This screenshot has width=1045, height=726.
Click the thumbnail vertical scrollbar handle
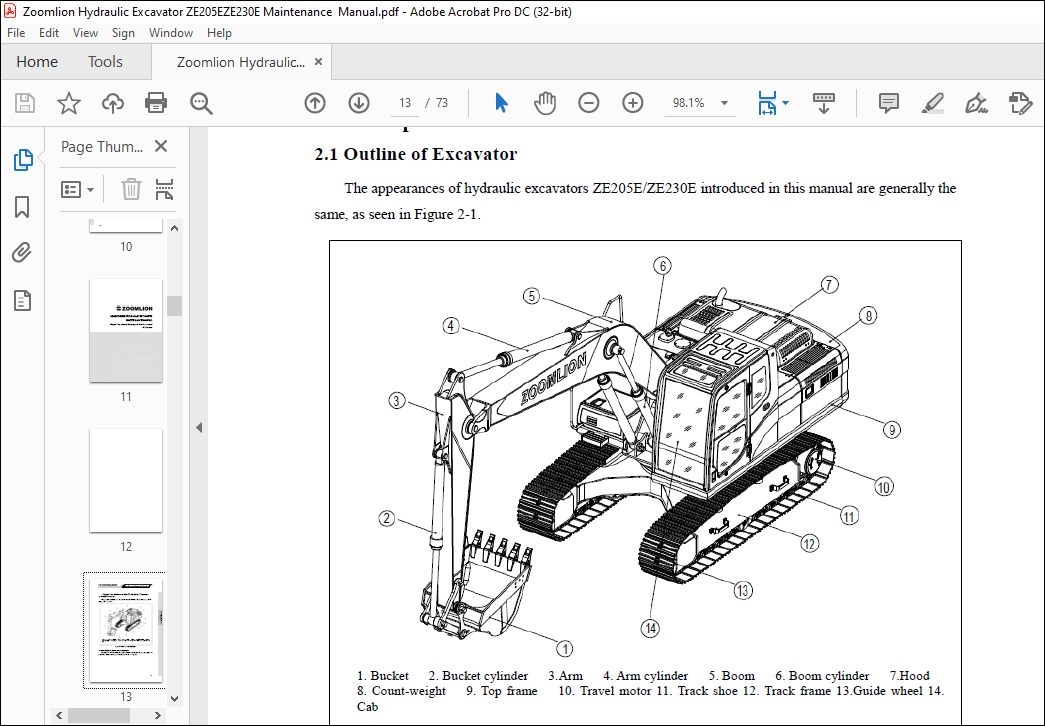point(175,306)
